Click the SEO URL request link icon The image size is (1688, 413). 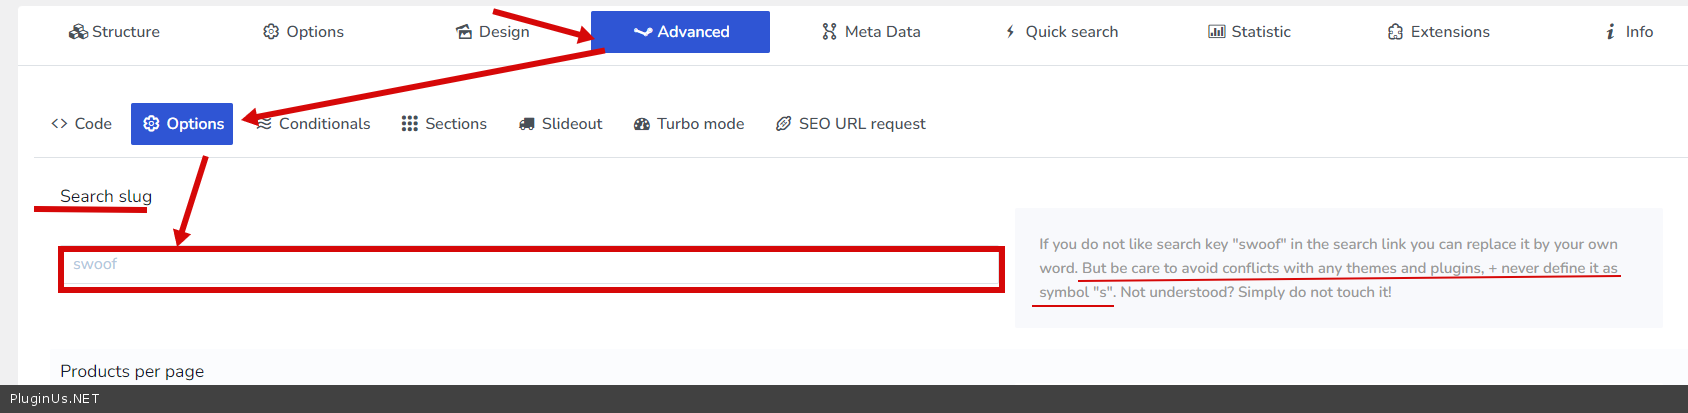(x=784, y=124)
